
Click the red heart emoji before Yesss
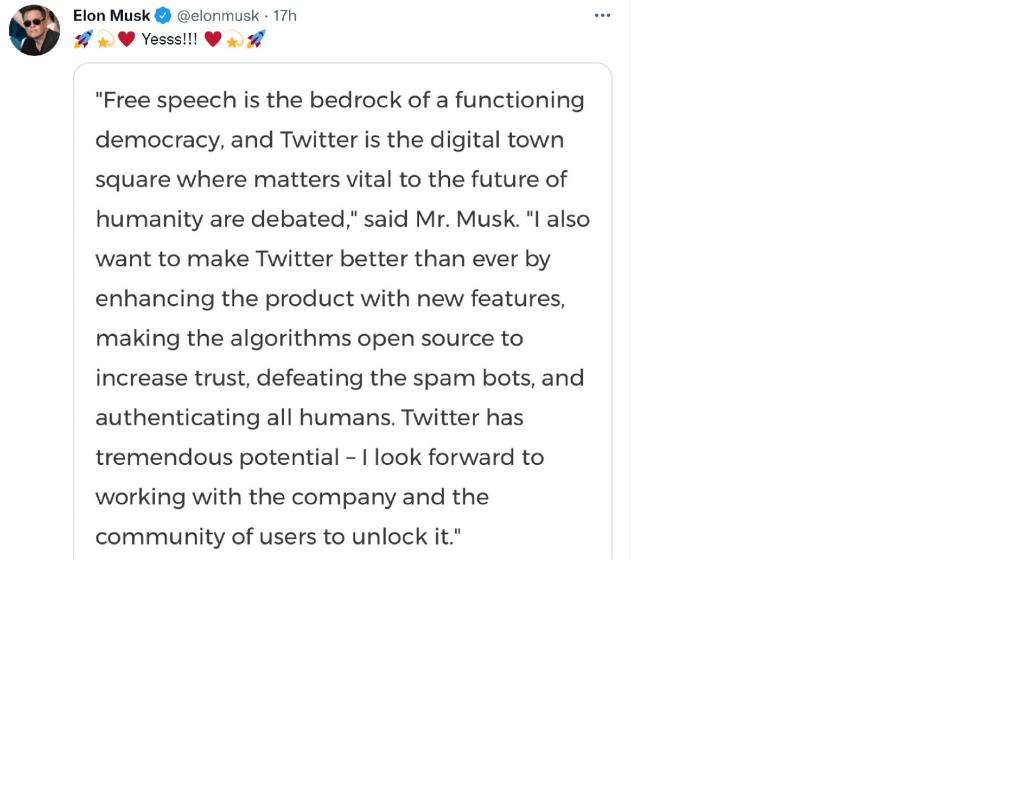tap(126, 39)
